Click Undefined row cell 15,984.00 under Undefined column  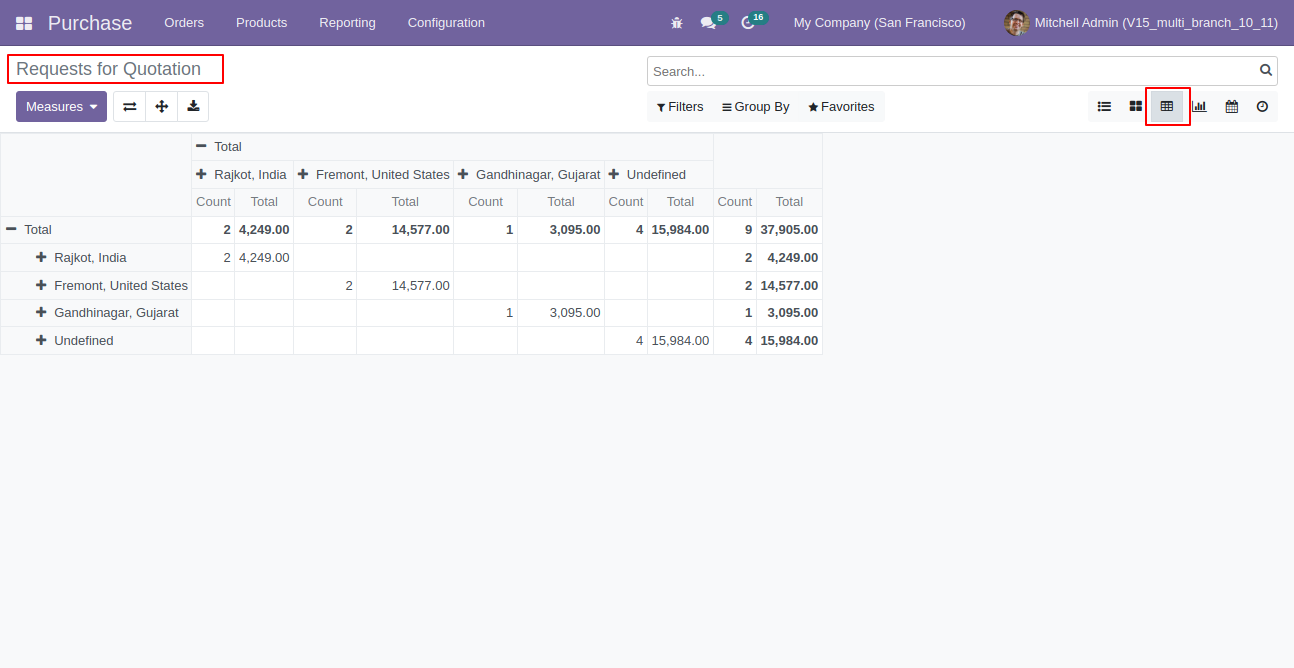tap(680, 341)
